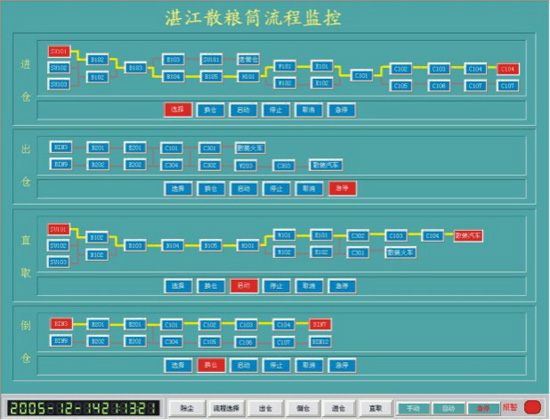The image size is (550, 420).
Task: Click the red 启动 button in 直取 section
Action: [244, 286]
